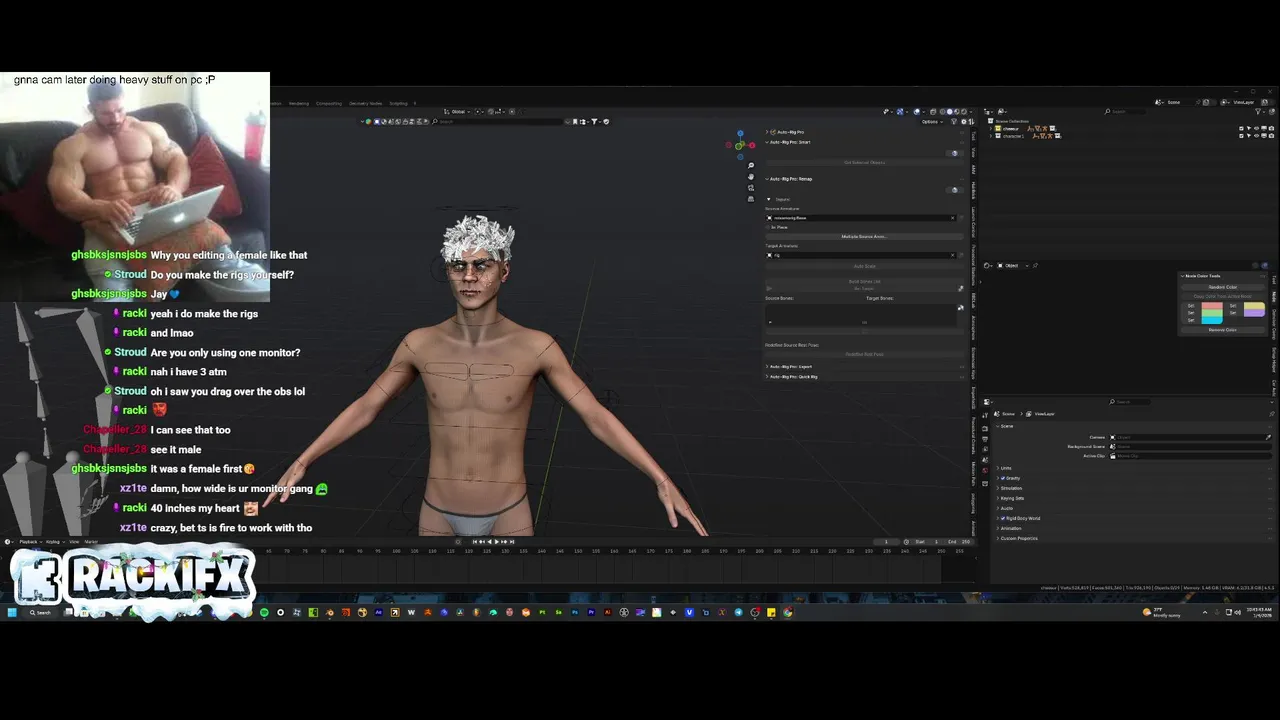
Task: Collapse the Auto-Rig Pro: Smart panel
Action: (767, 142)
